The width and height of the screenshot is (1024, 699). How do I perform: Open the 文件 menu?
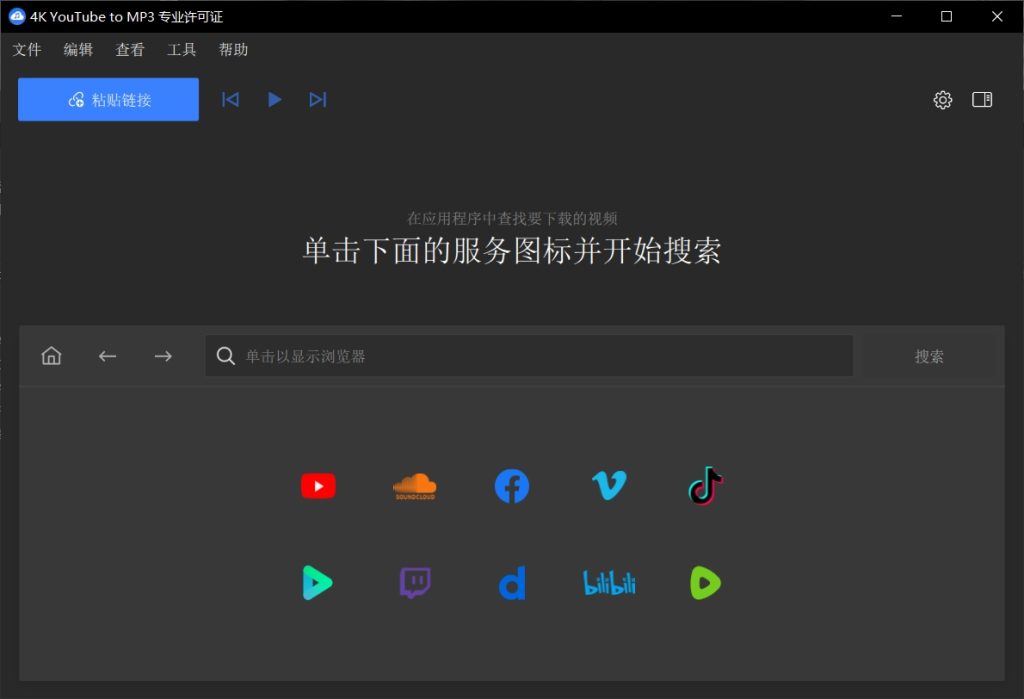click(27, 49)
